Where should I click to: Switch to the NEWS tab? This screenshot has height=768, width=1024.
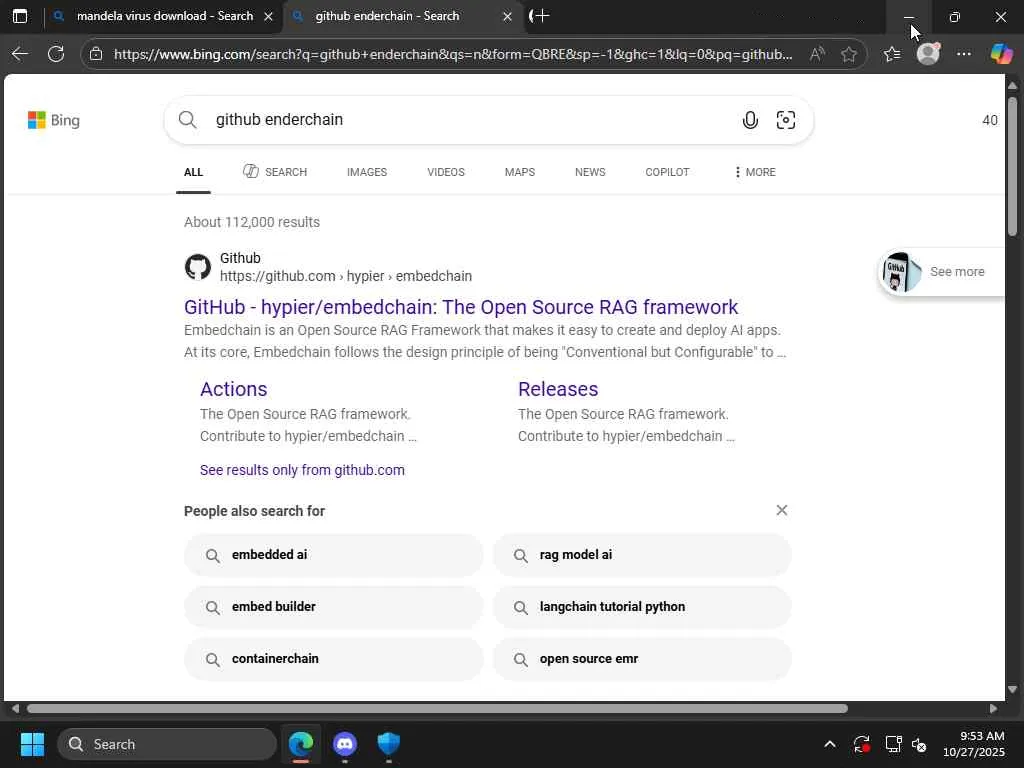coord(590,172)
